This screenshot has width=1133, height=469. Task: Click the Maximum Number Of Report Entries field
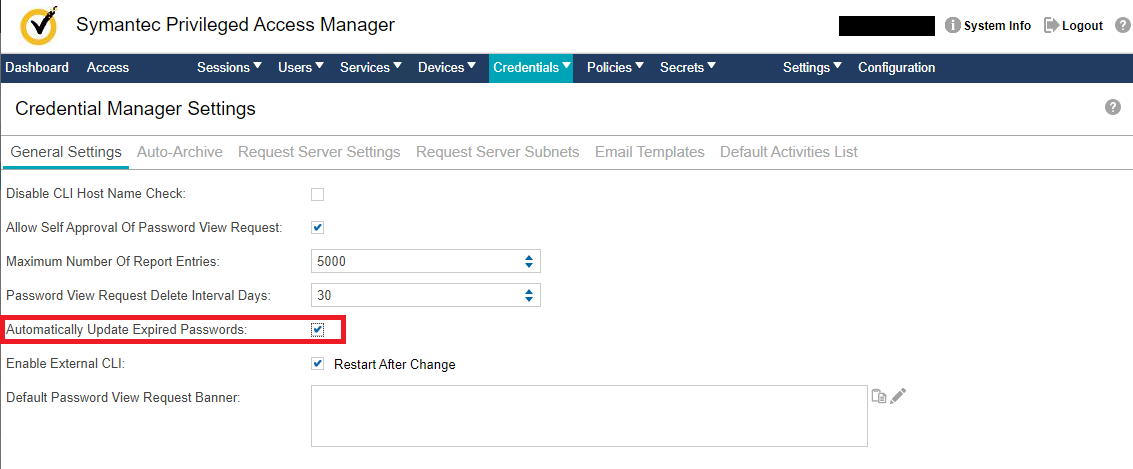pos(426,261)
